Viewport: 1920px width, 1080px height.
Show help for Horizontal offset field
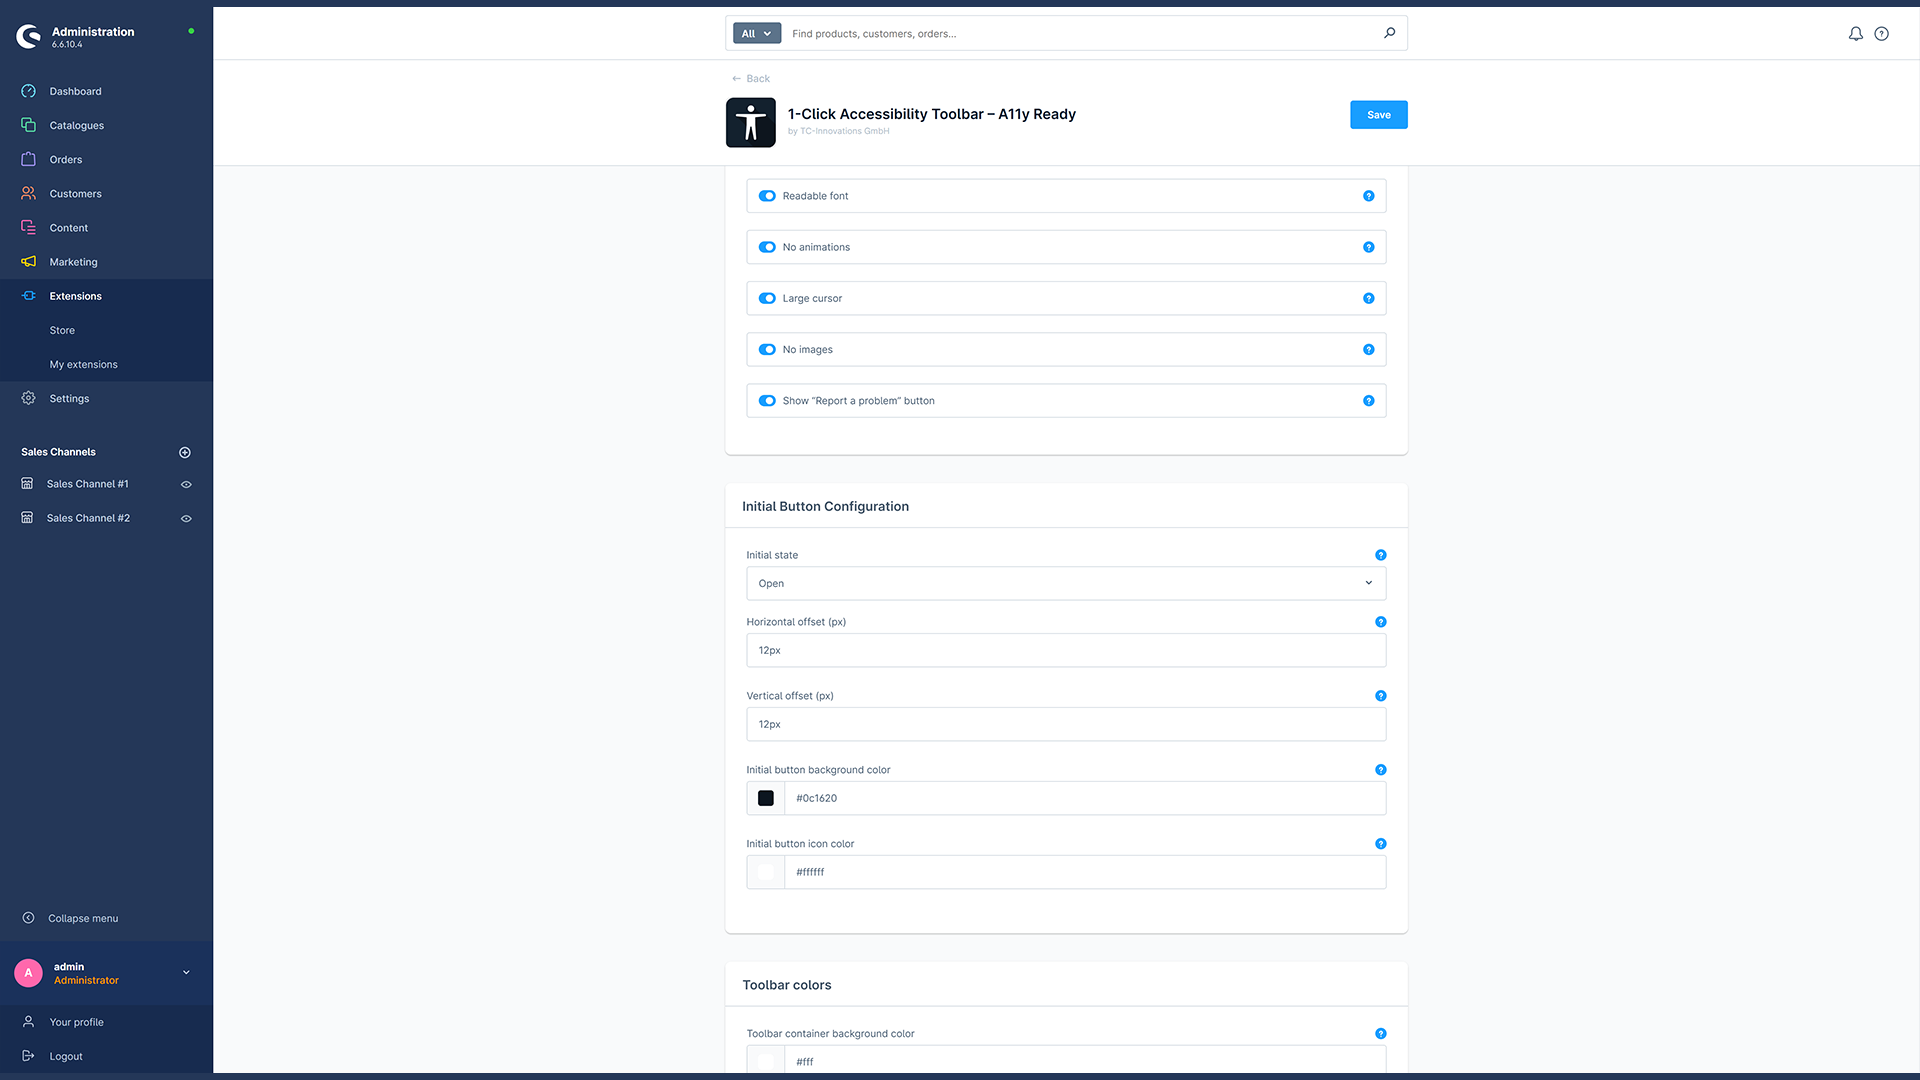coord(1380,622)
